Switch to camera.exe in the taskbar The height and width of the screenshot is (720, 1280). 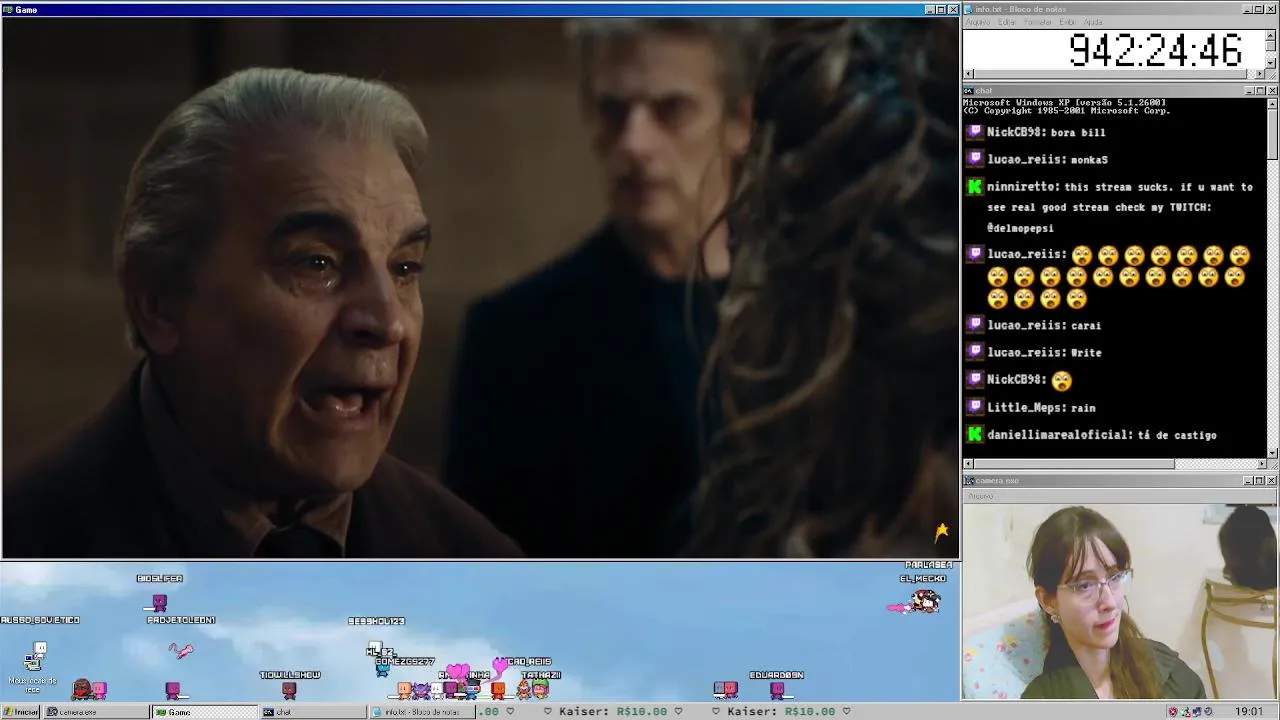click(96, 712)
